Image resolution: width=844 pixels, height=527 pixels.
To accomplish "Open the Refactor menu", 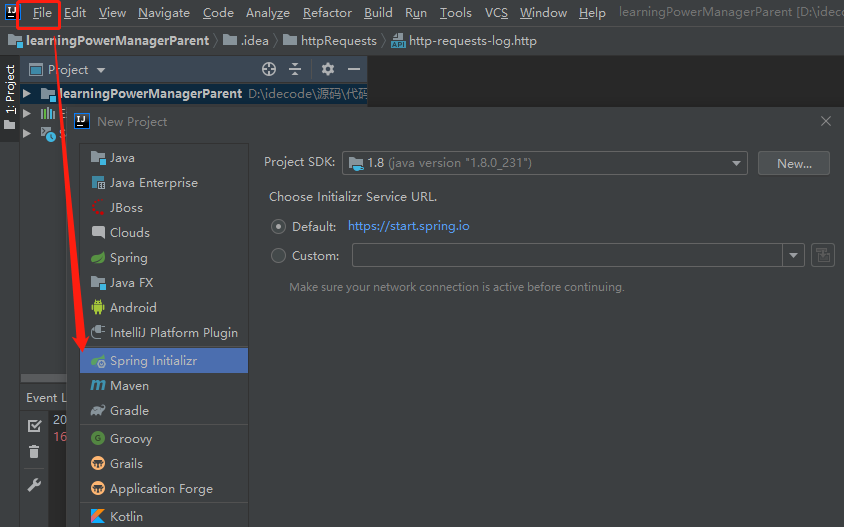I will pos(327,12).
